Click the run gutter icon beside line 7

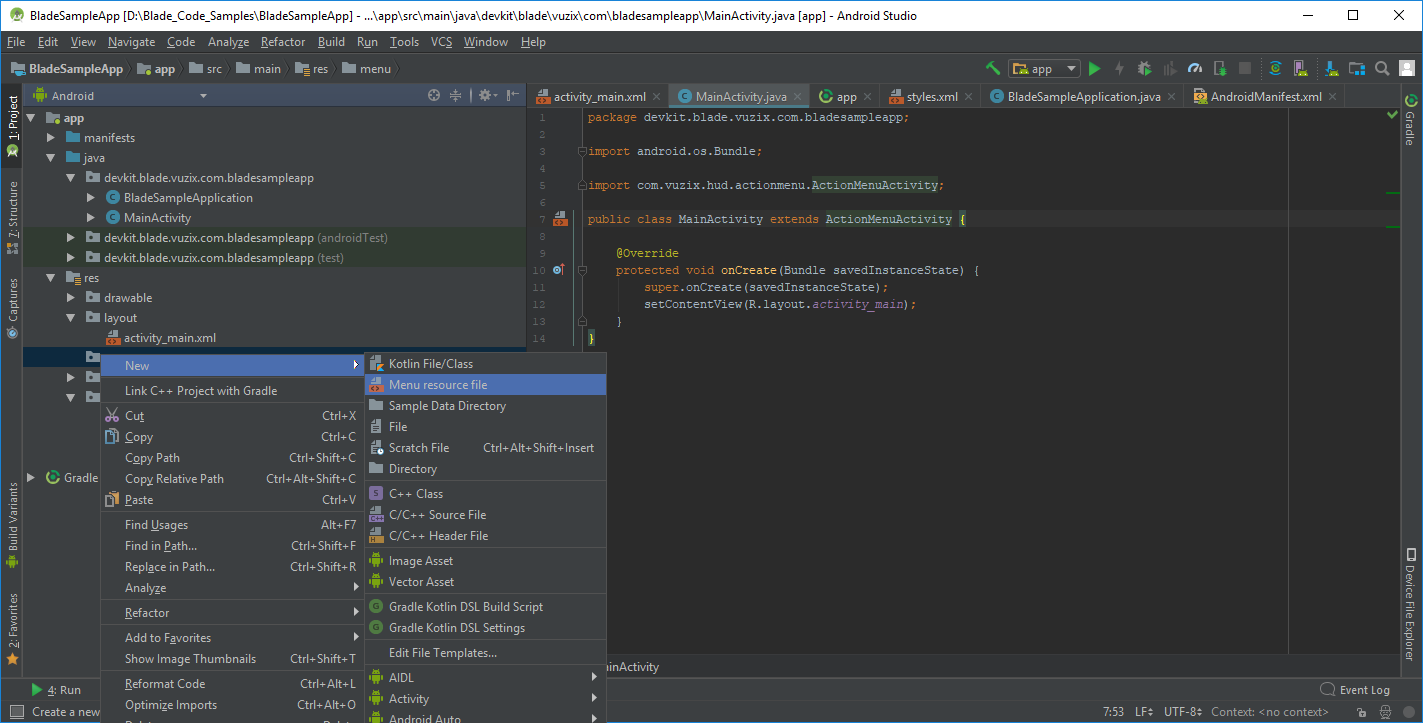click(559, 219)
